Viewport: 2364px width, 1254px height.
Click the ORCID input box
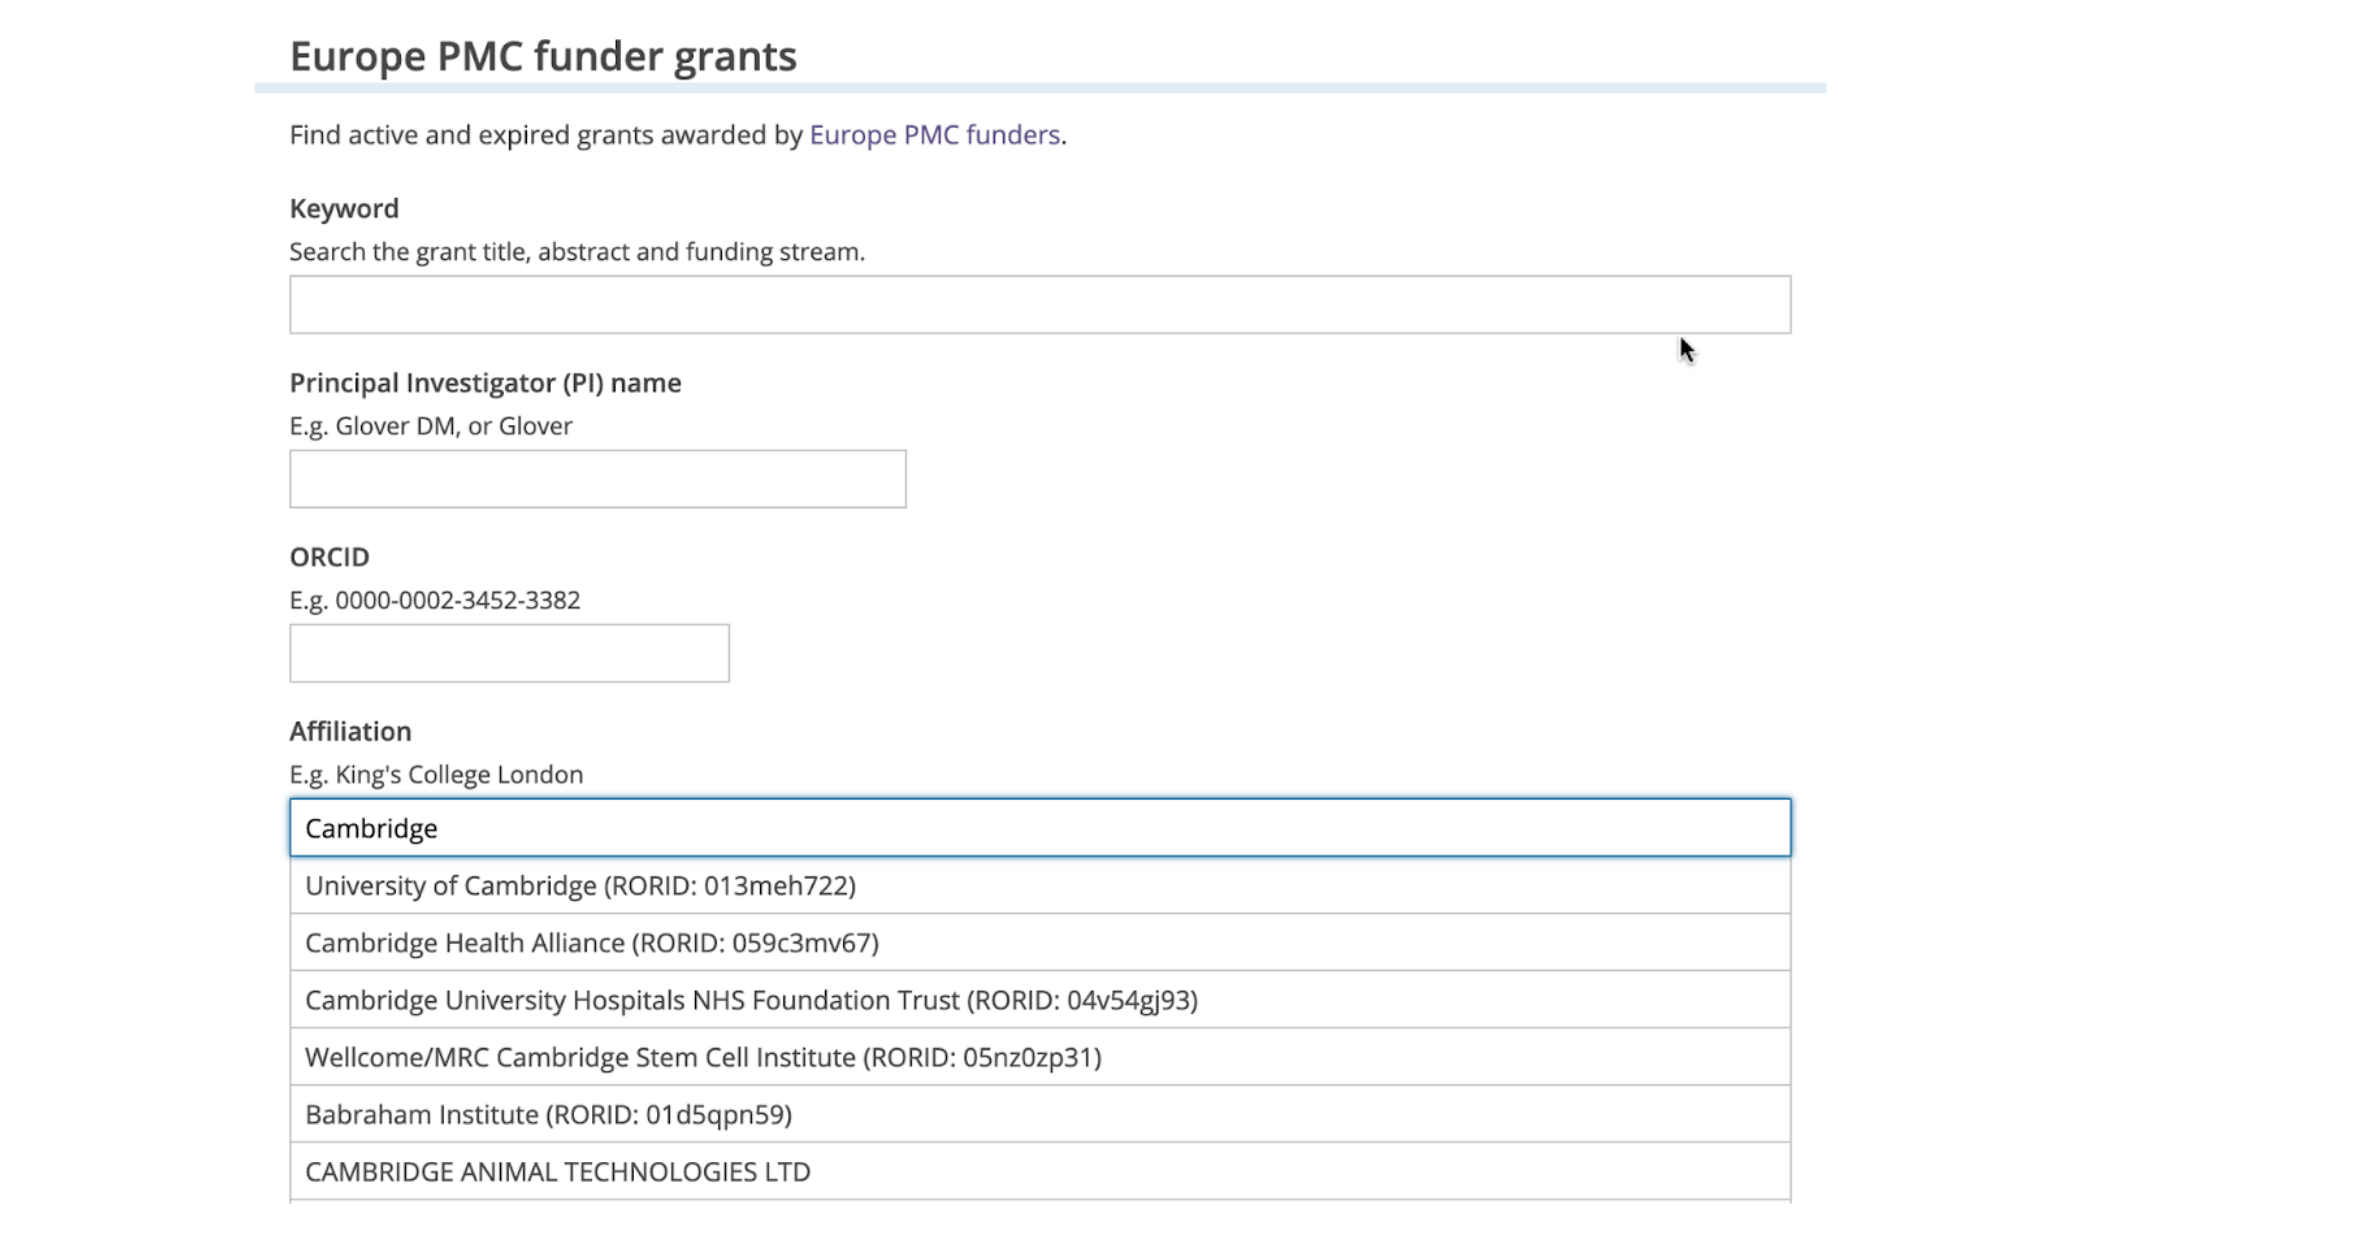coord(509,653)
